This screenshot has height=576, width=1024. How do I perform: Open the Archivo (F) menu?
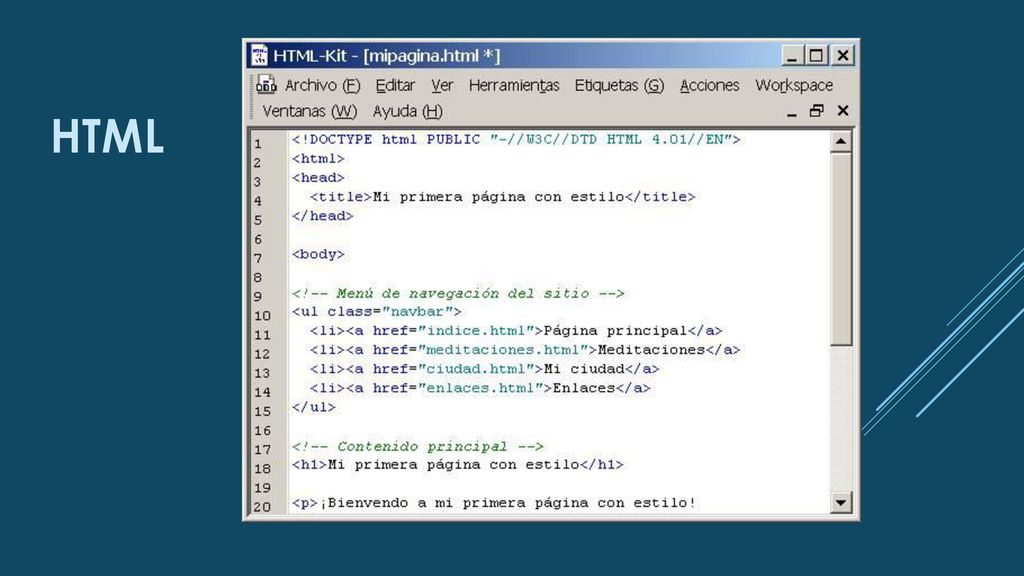tap(323, 86)
